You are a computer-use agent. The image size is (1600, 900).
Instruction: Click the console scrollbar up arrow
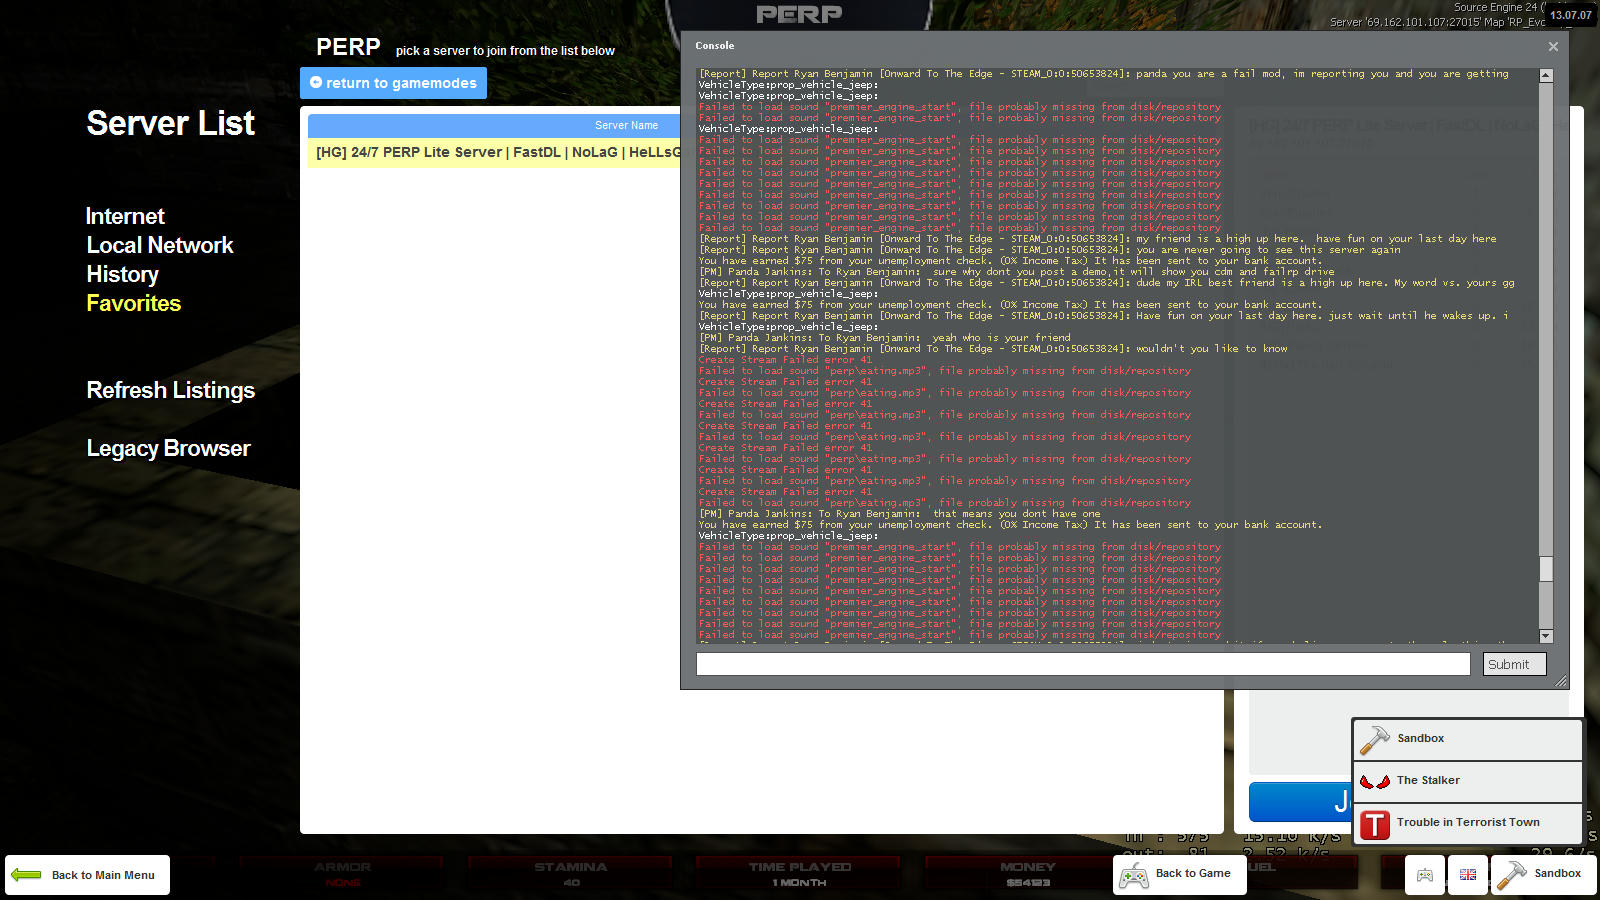(x=1546, y=76)
